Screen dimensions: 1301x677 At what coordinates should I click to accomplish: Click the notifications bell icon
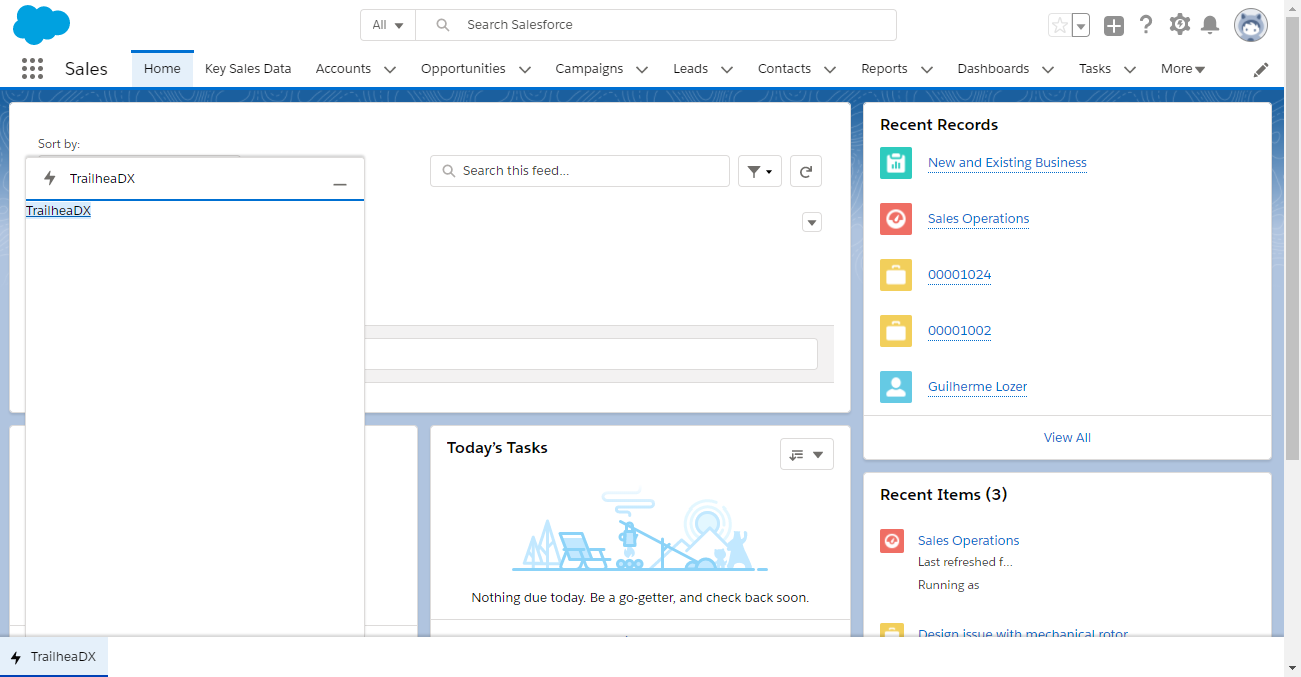1210,25
